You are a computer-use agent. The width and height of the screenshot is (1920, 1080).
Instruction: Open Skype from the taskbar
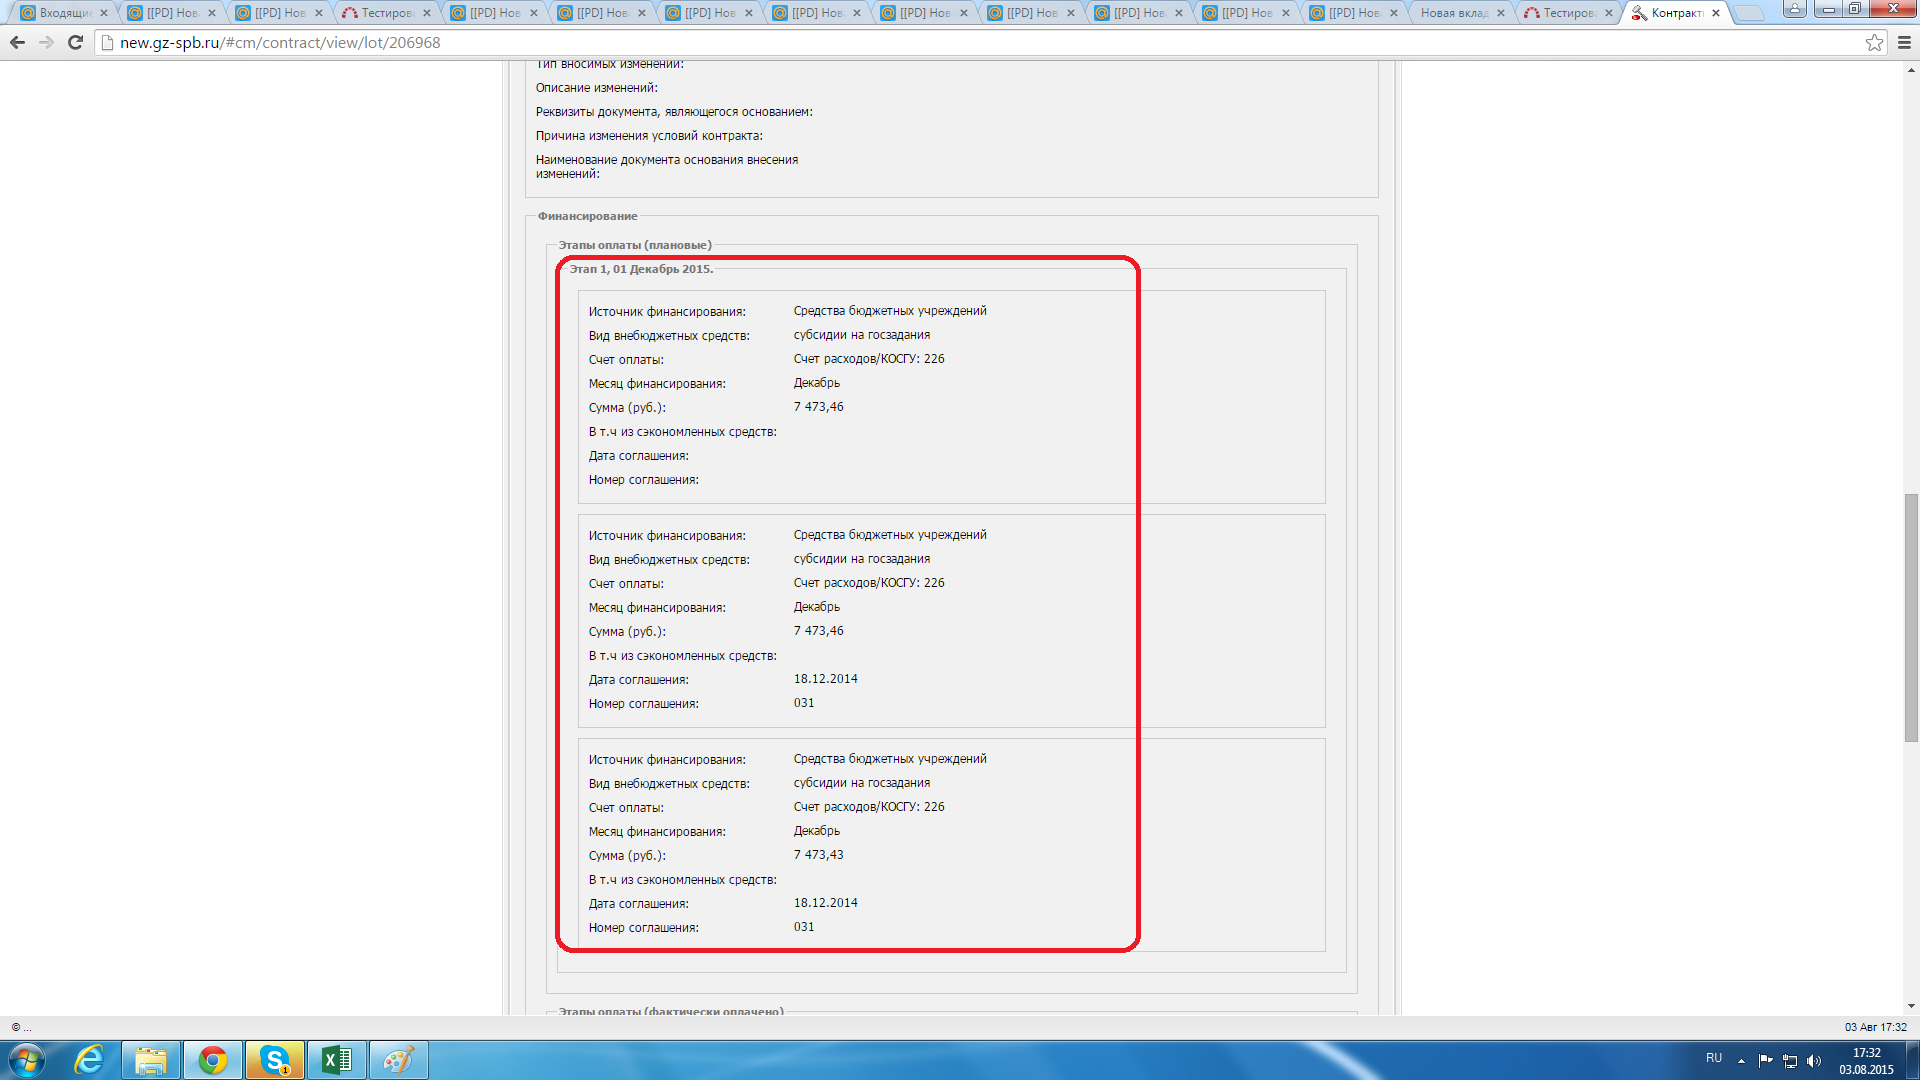(275, 1060)
